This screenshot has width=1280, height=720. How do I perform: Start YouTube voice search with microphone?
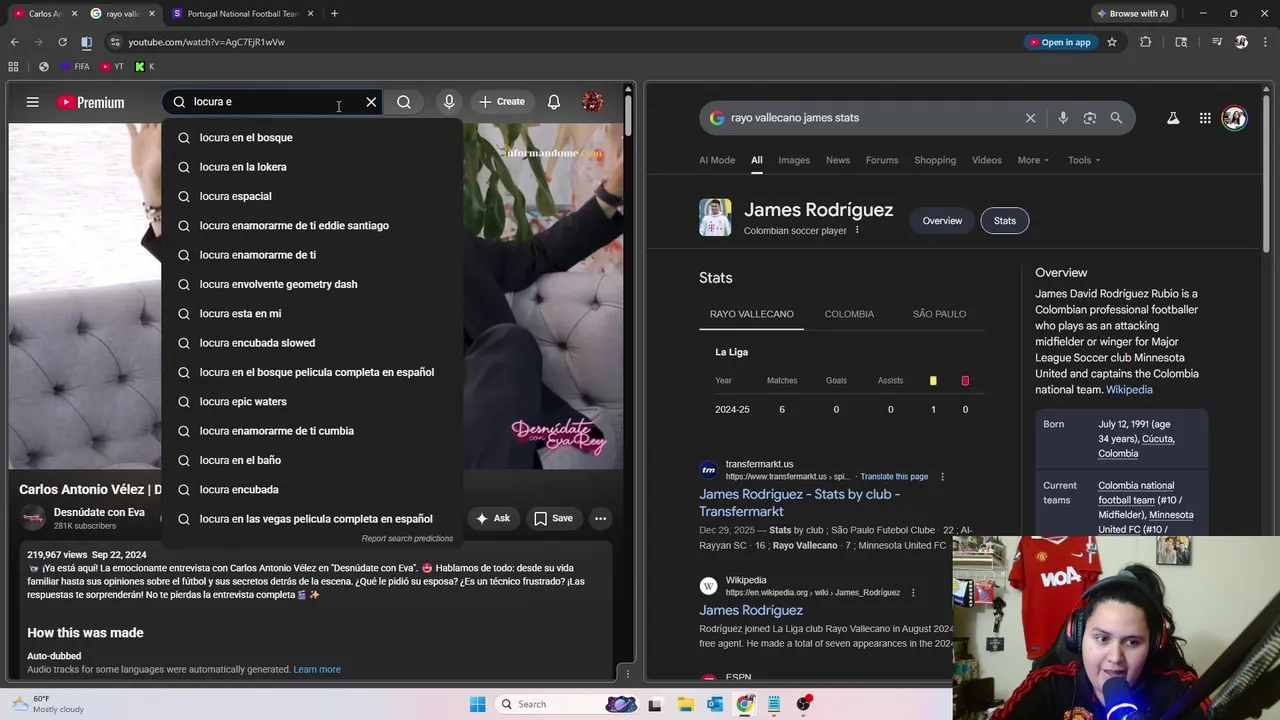point(449,102)
